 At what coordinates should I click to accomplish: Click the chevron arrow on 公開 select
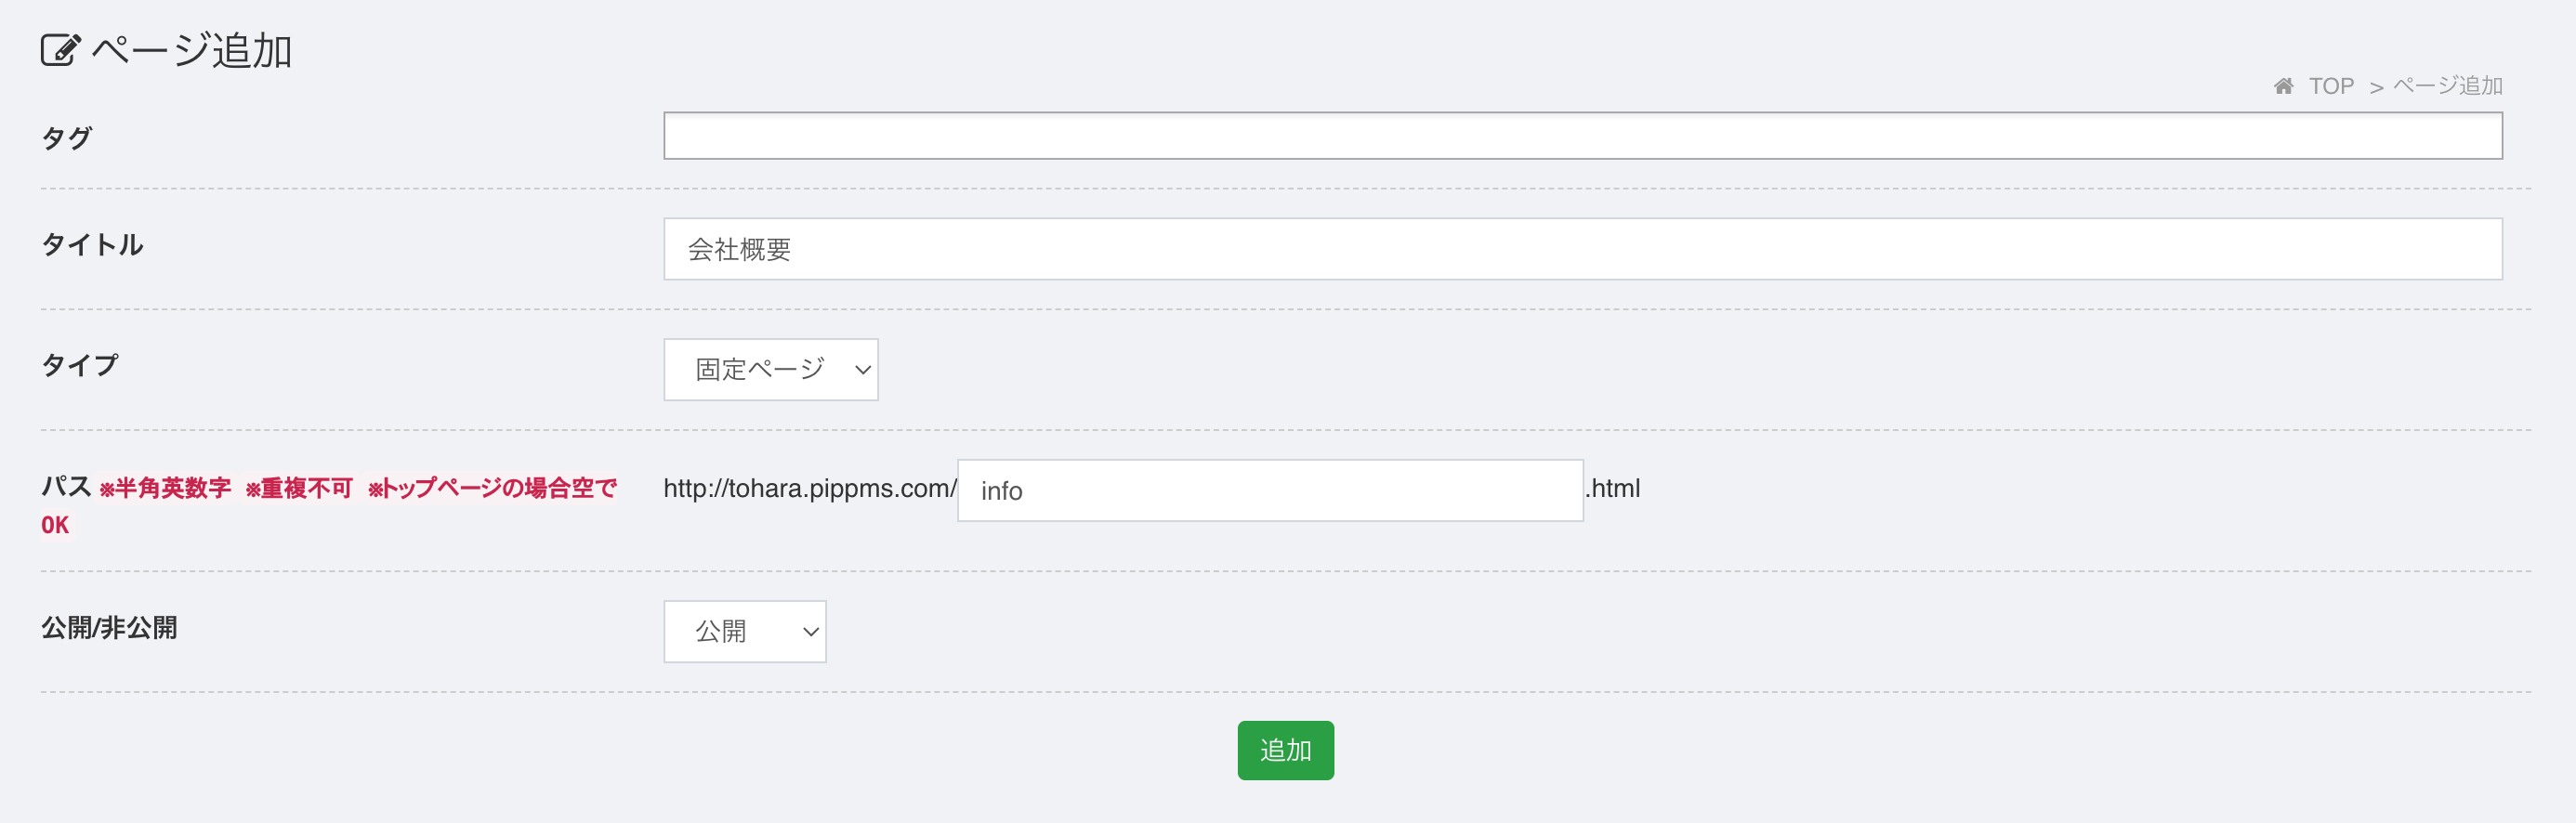point(811,632)
